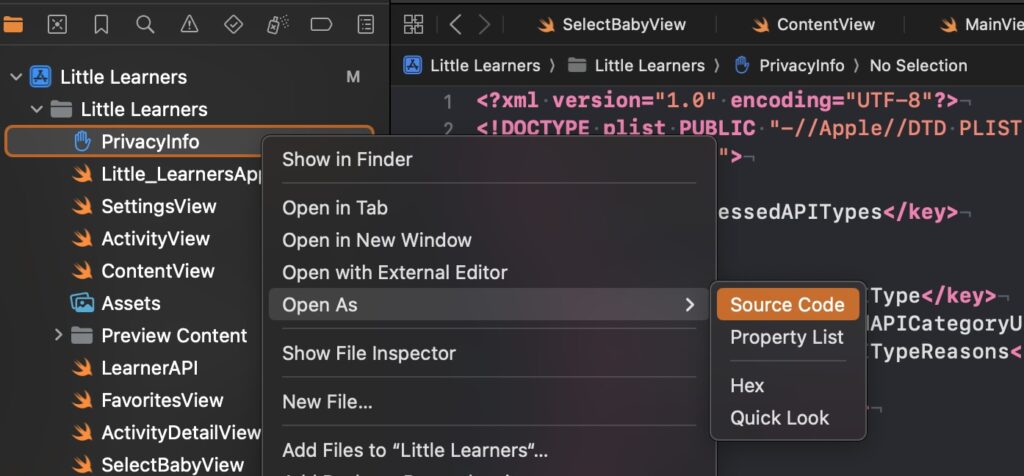Select ActivityView file in navigator
The image size is (1024, 476).
tap(155, 238)
